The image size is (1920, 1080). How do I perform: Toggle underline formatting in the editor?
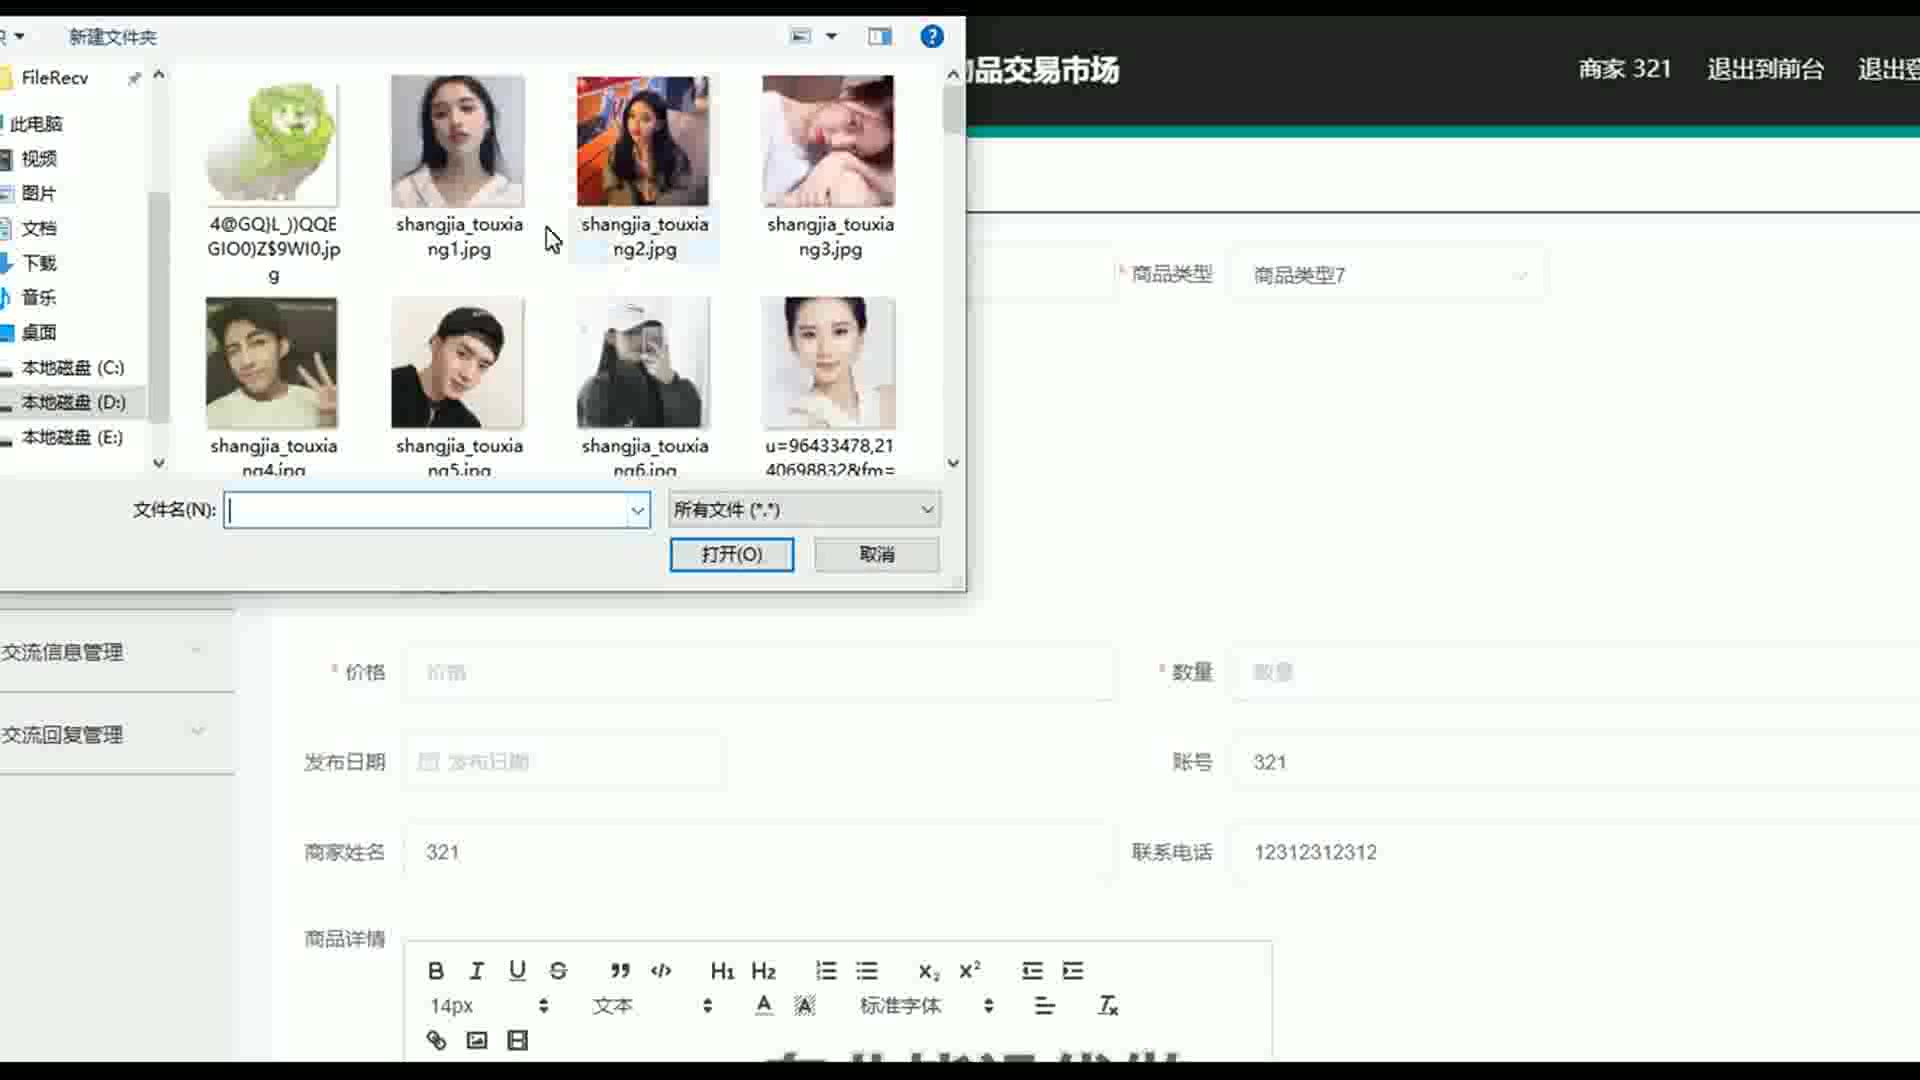(517, 970)
